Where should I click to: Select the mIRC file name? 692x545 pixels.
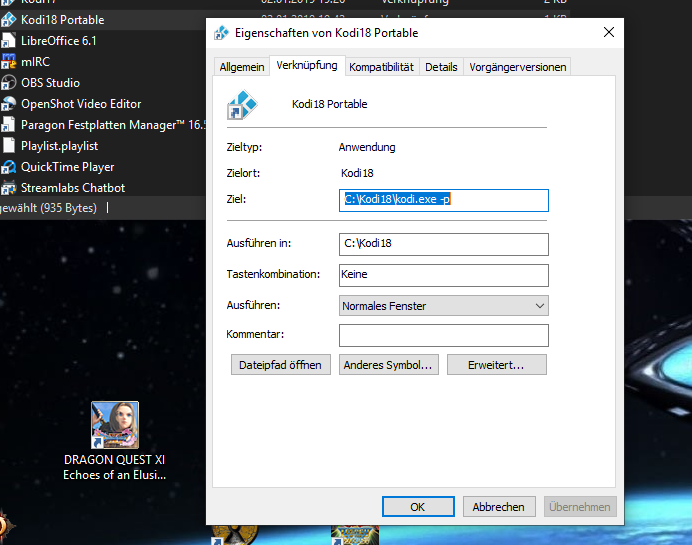(x=35, y=62)
